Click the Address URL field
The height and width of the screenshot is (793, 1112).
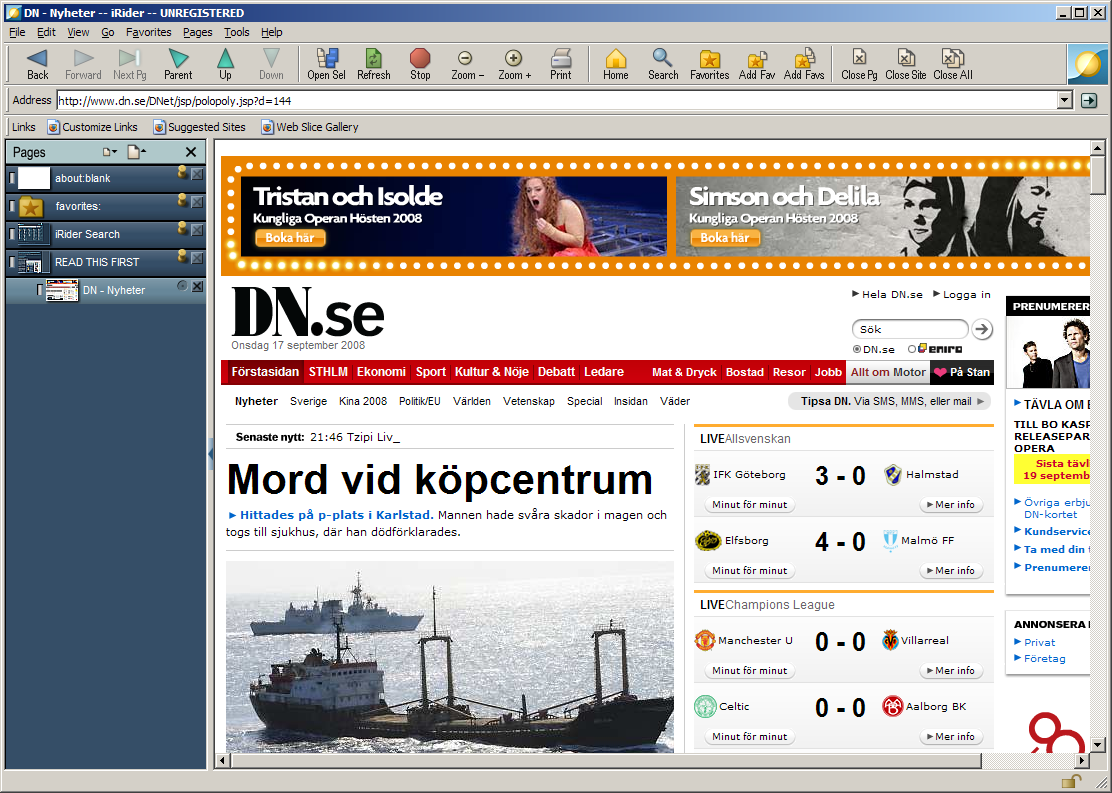pos(556,101)
